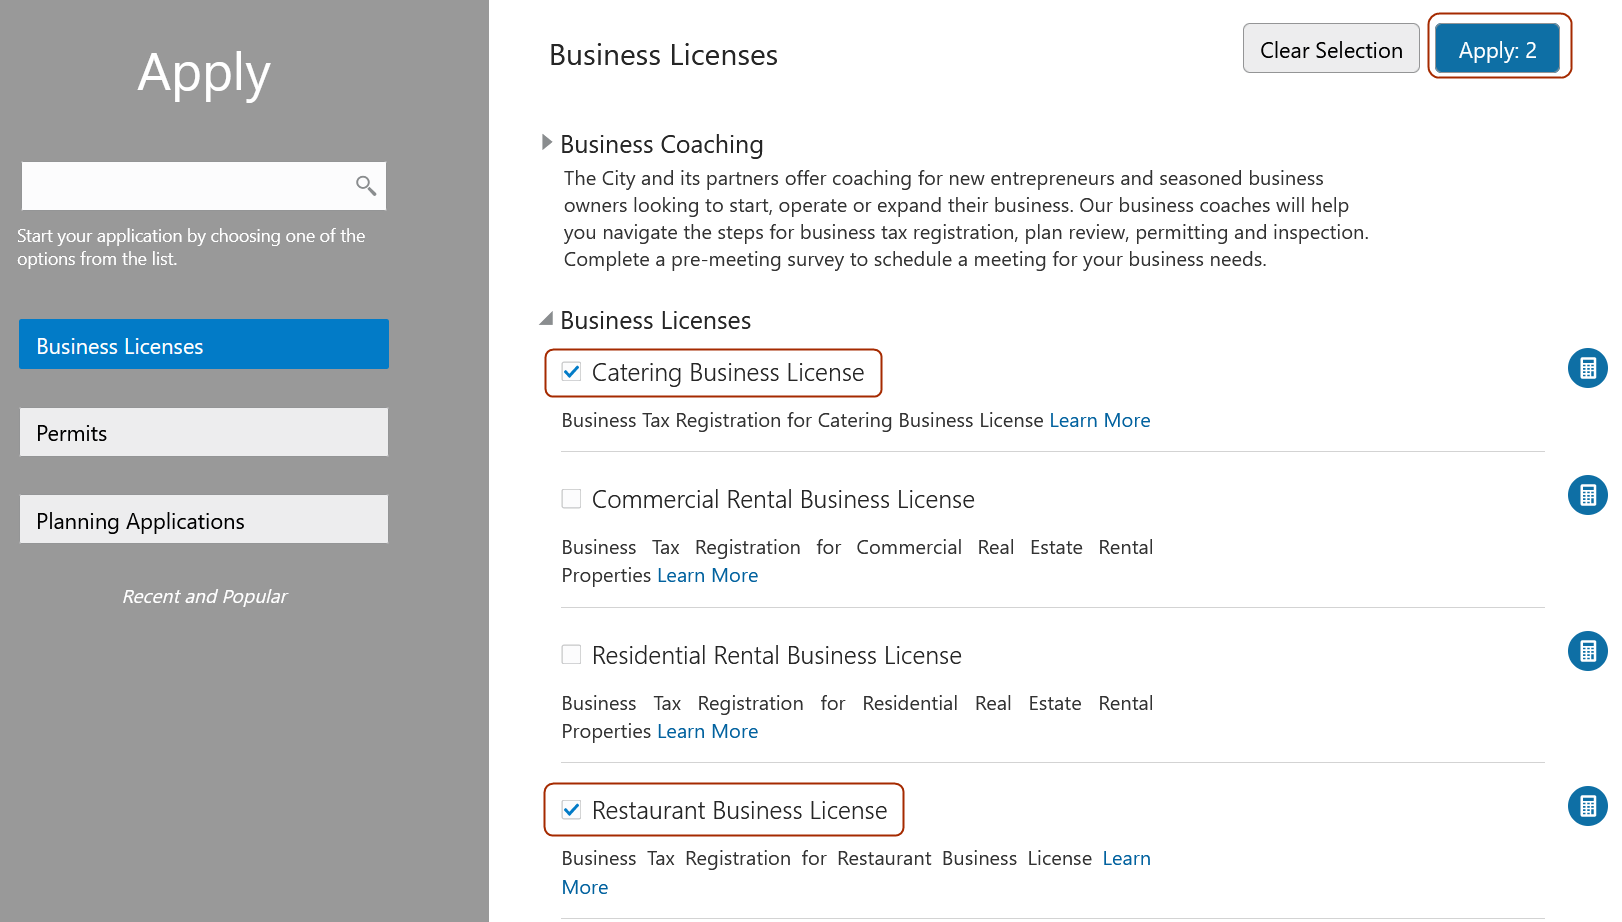Select the Business Licenses sidebar tab

204,345
